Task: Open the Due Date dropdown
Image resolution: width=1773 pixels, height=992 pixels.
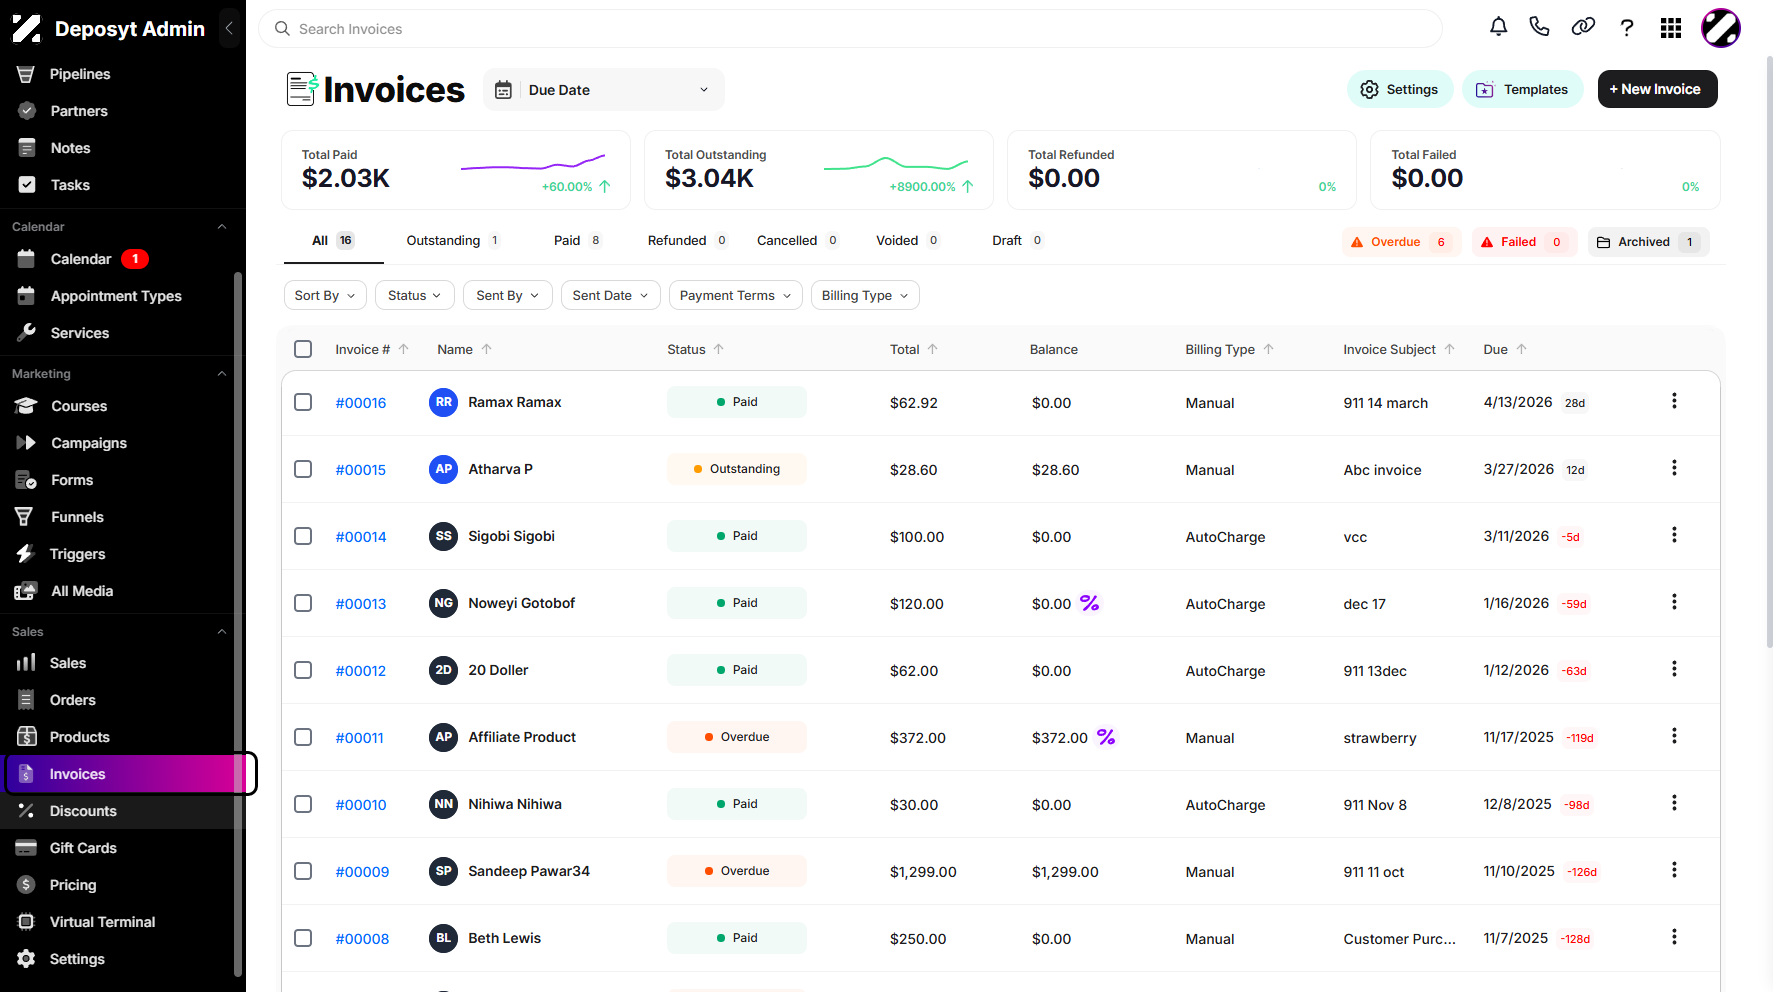Action: click(x=603, y=90)
